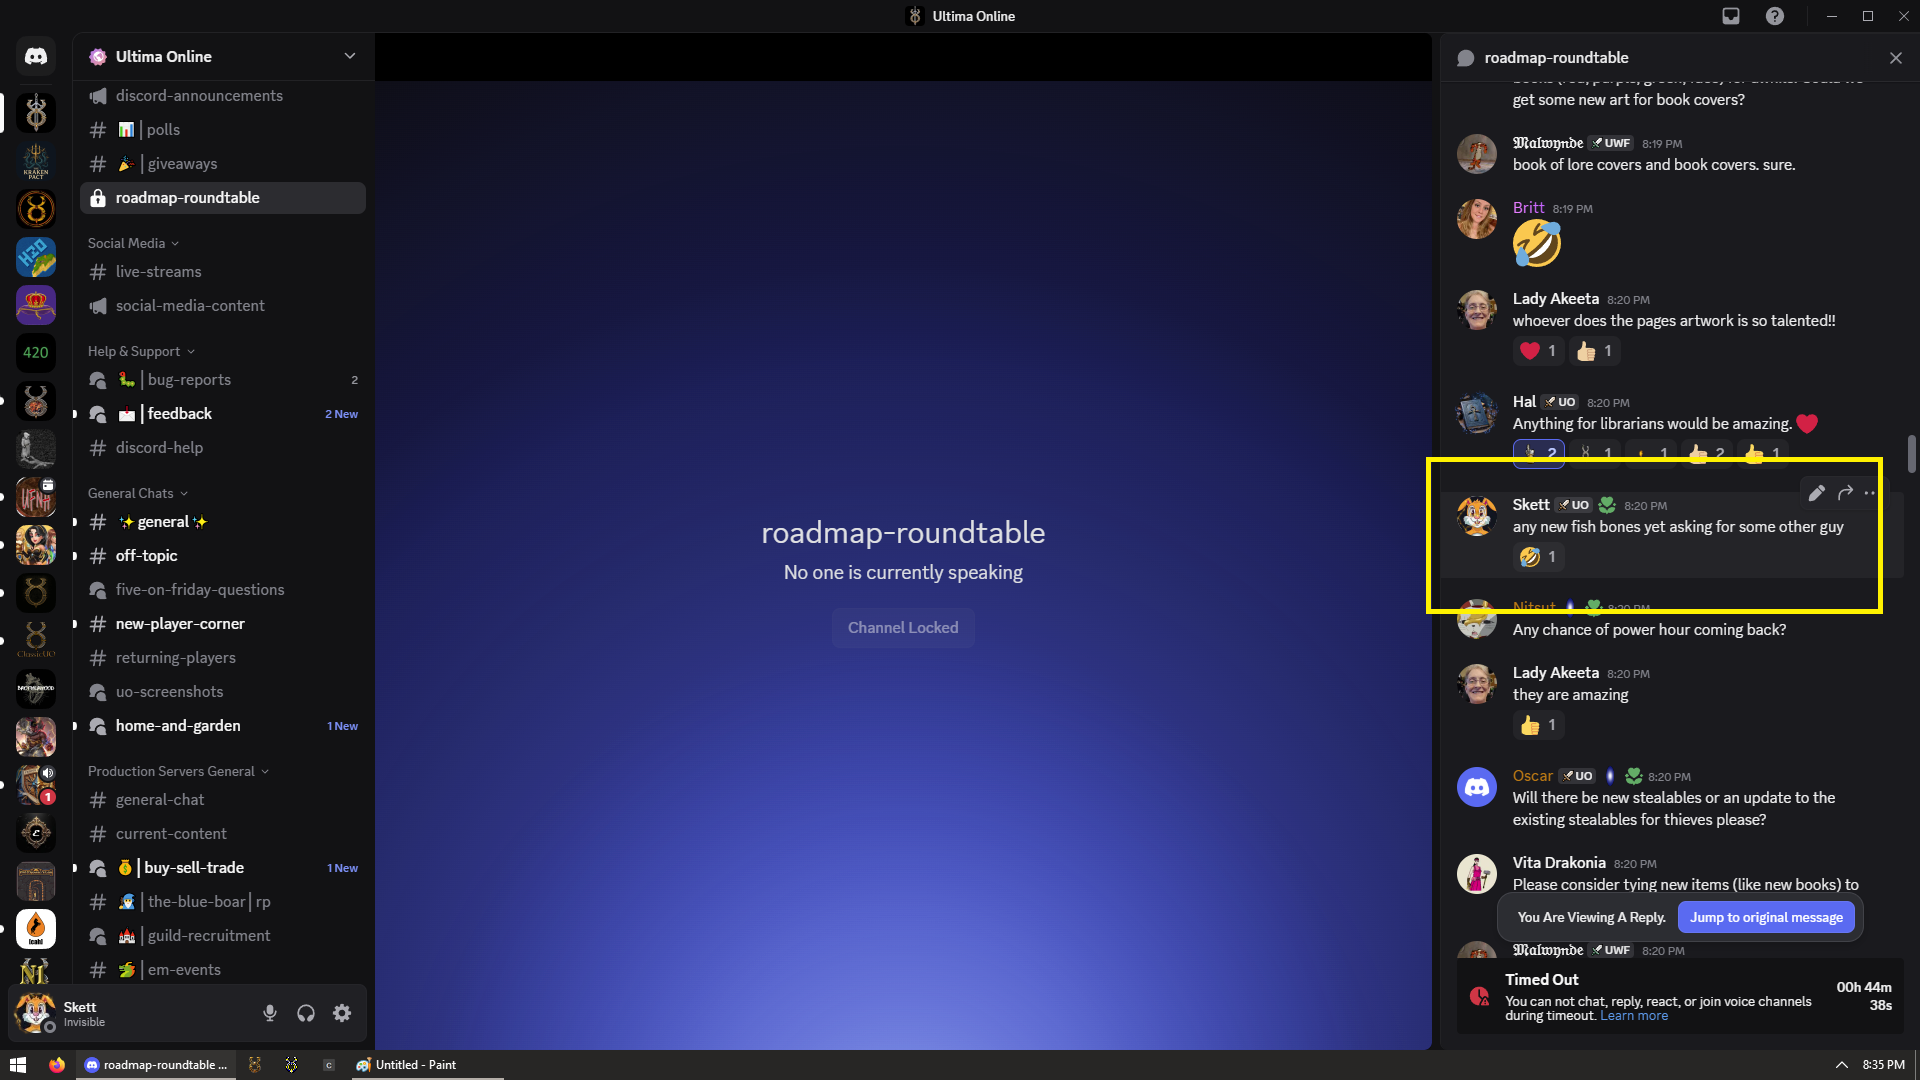Open the Help question mark icon
Screen dimensions: 1920x1080
click(1775, 16)
